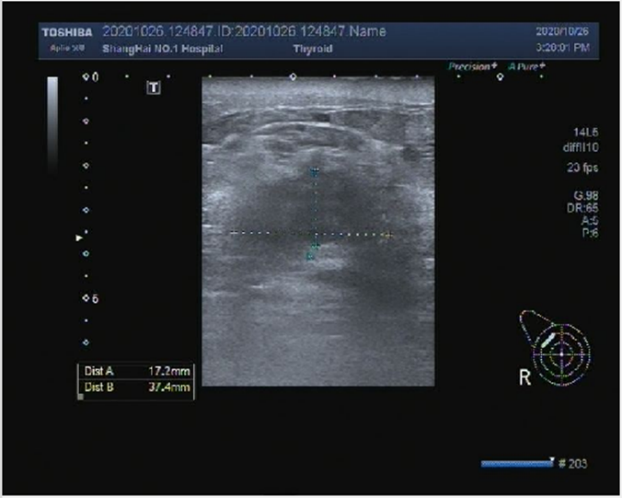Click the P:6 parameter value

coord(590,233)
